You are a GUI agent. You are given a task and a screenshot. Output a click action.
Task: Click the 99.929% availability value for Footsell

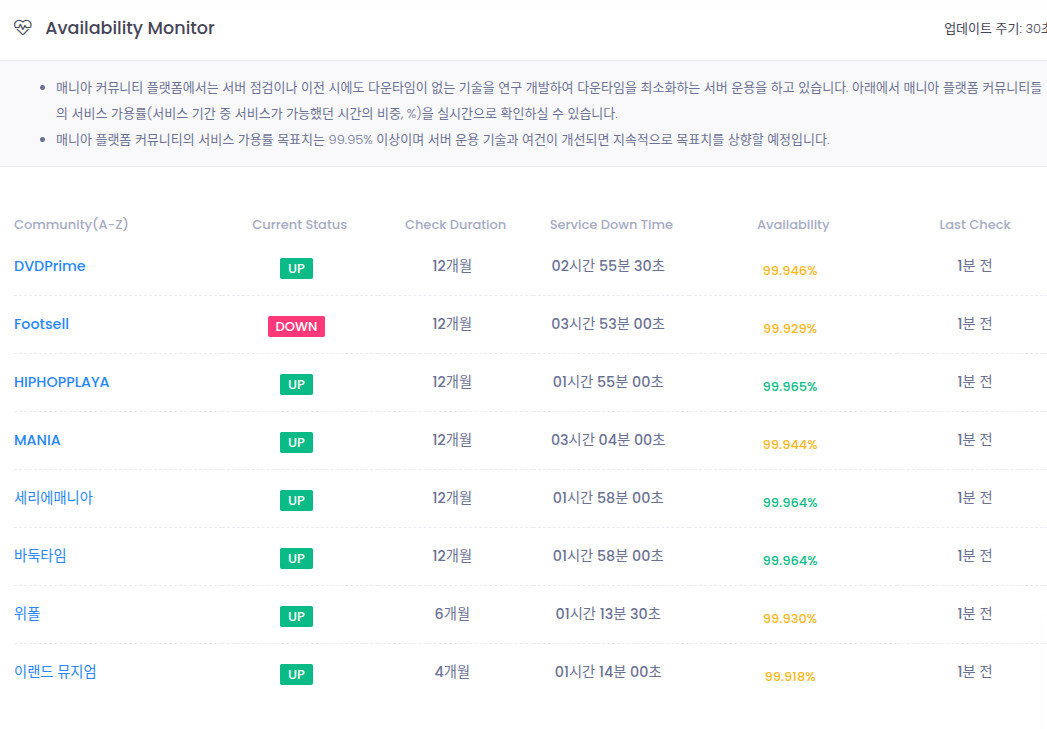[790, 329]
